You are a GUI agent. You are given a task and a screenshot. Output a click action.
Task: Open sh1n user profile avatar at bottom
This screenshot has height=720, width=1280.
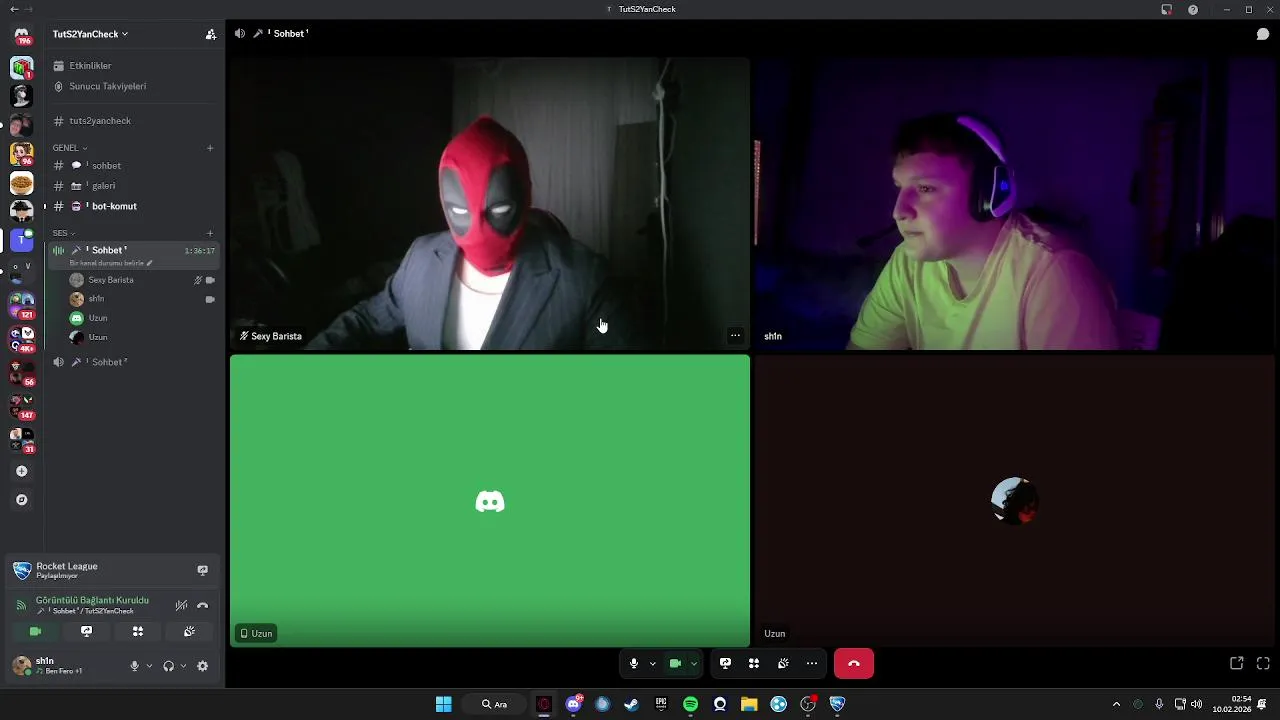pyautogui.click(x=22, y=665)
